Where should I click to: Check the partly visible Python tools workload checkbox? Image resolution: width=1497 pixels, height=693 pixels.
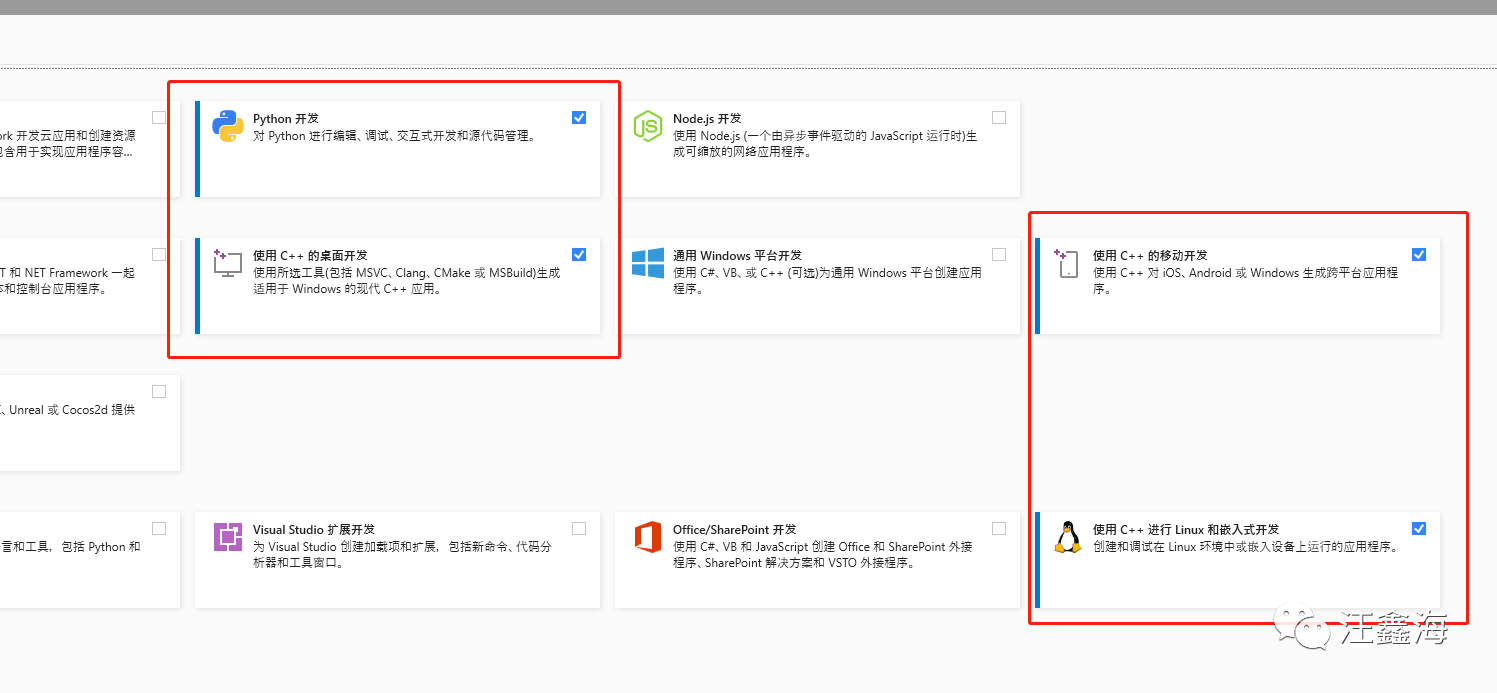(x=159, y=528)
